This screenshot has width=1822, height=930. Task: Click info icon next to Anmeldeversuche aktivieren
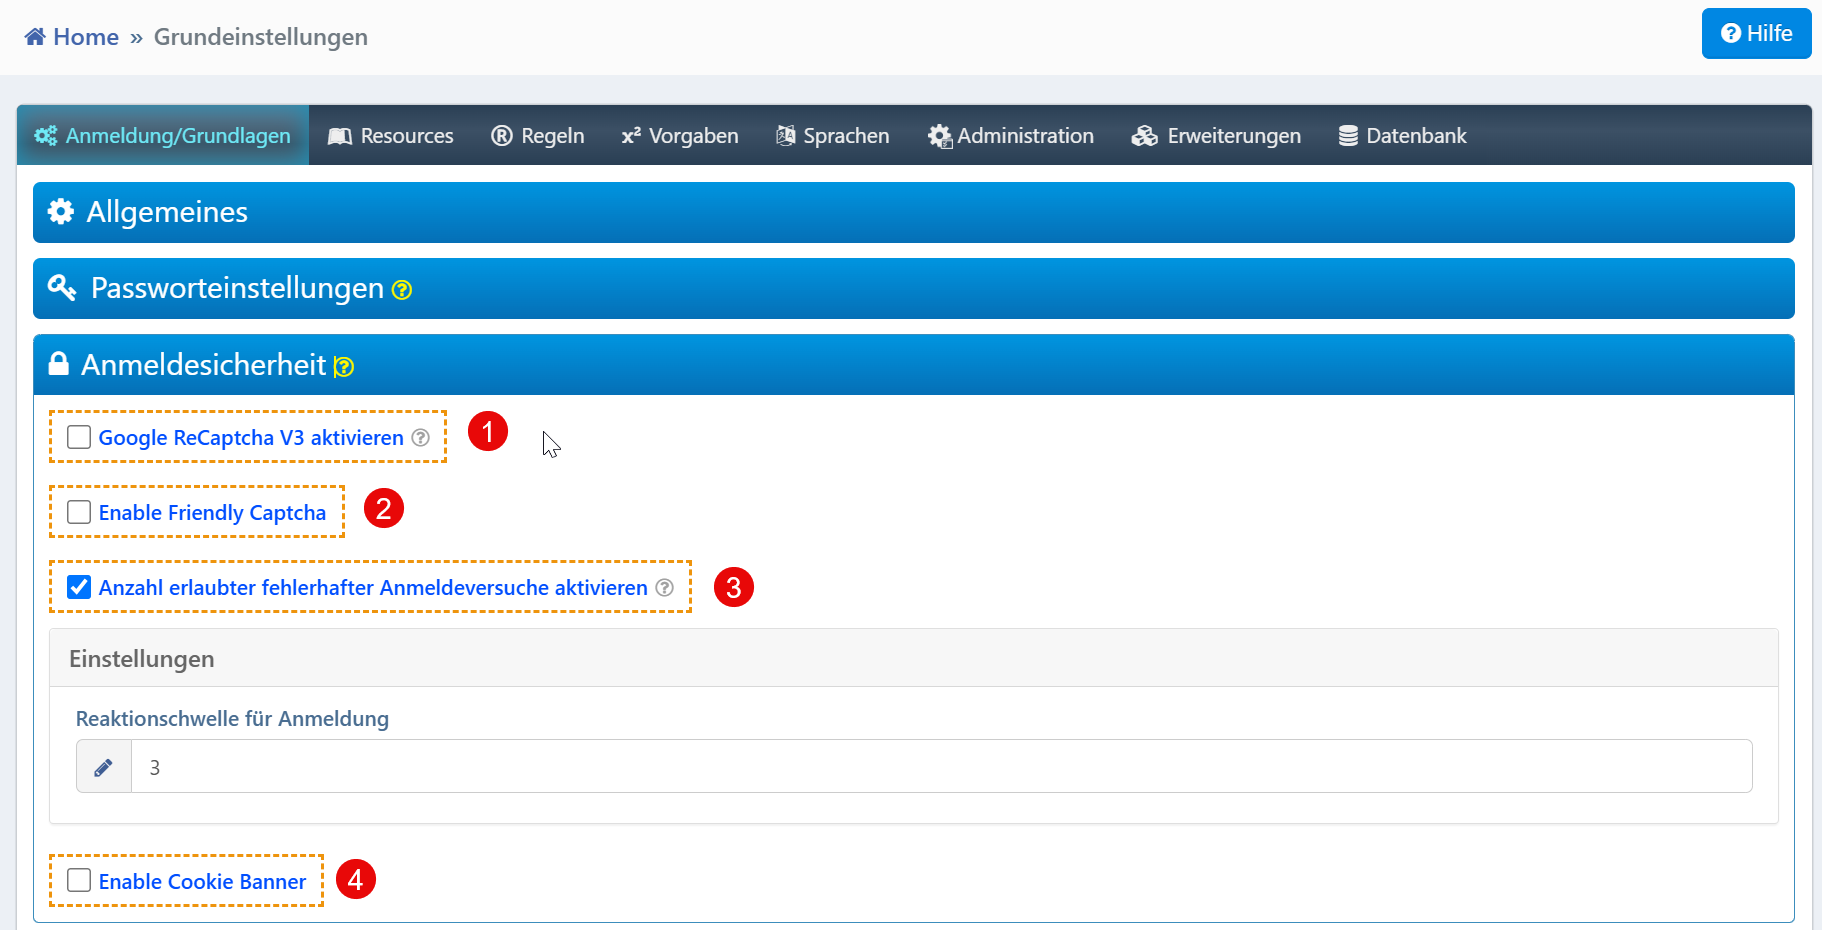665,588
